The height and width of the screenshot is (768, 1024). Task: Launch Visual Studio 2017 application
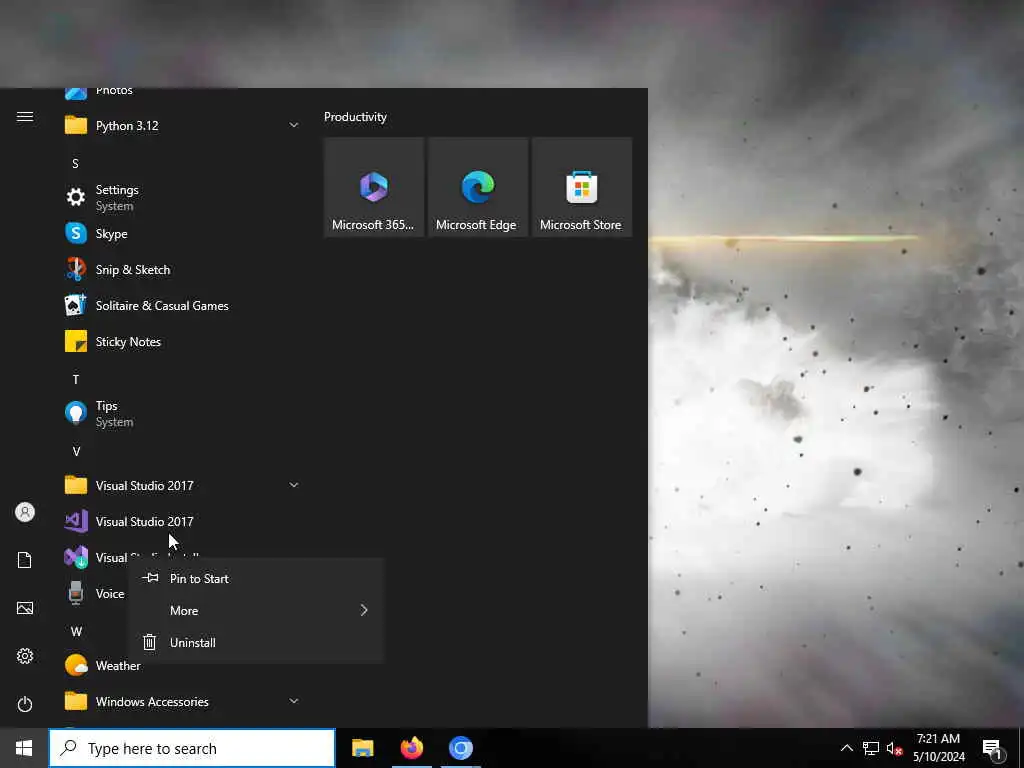coord(182,521)
